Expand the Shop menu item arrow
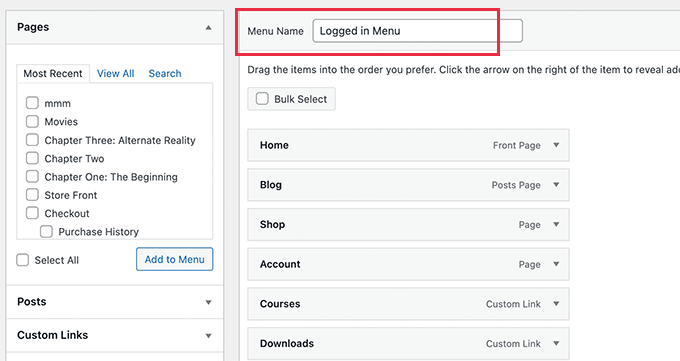The width and height of the screenshot is (680, 361). pos(556,224)
